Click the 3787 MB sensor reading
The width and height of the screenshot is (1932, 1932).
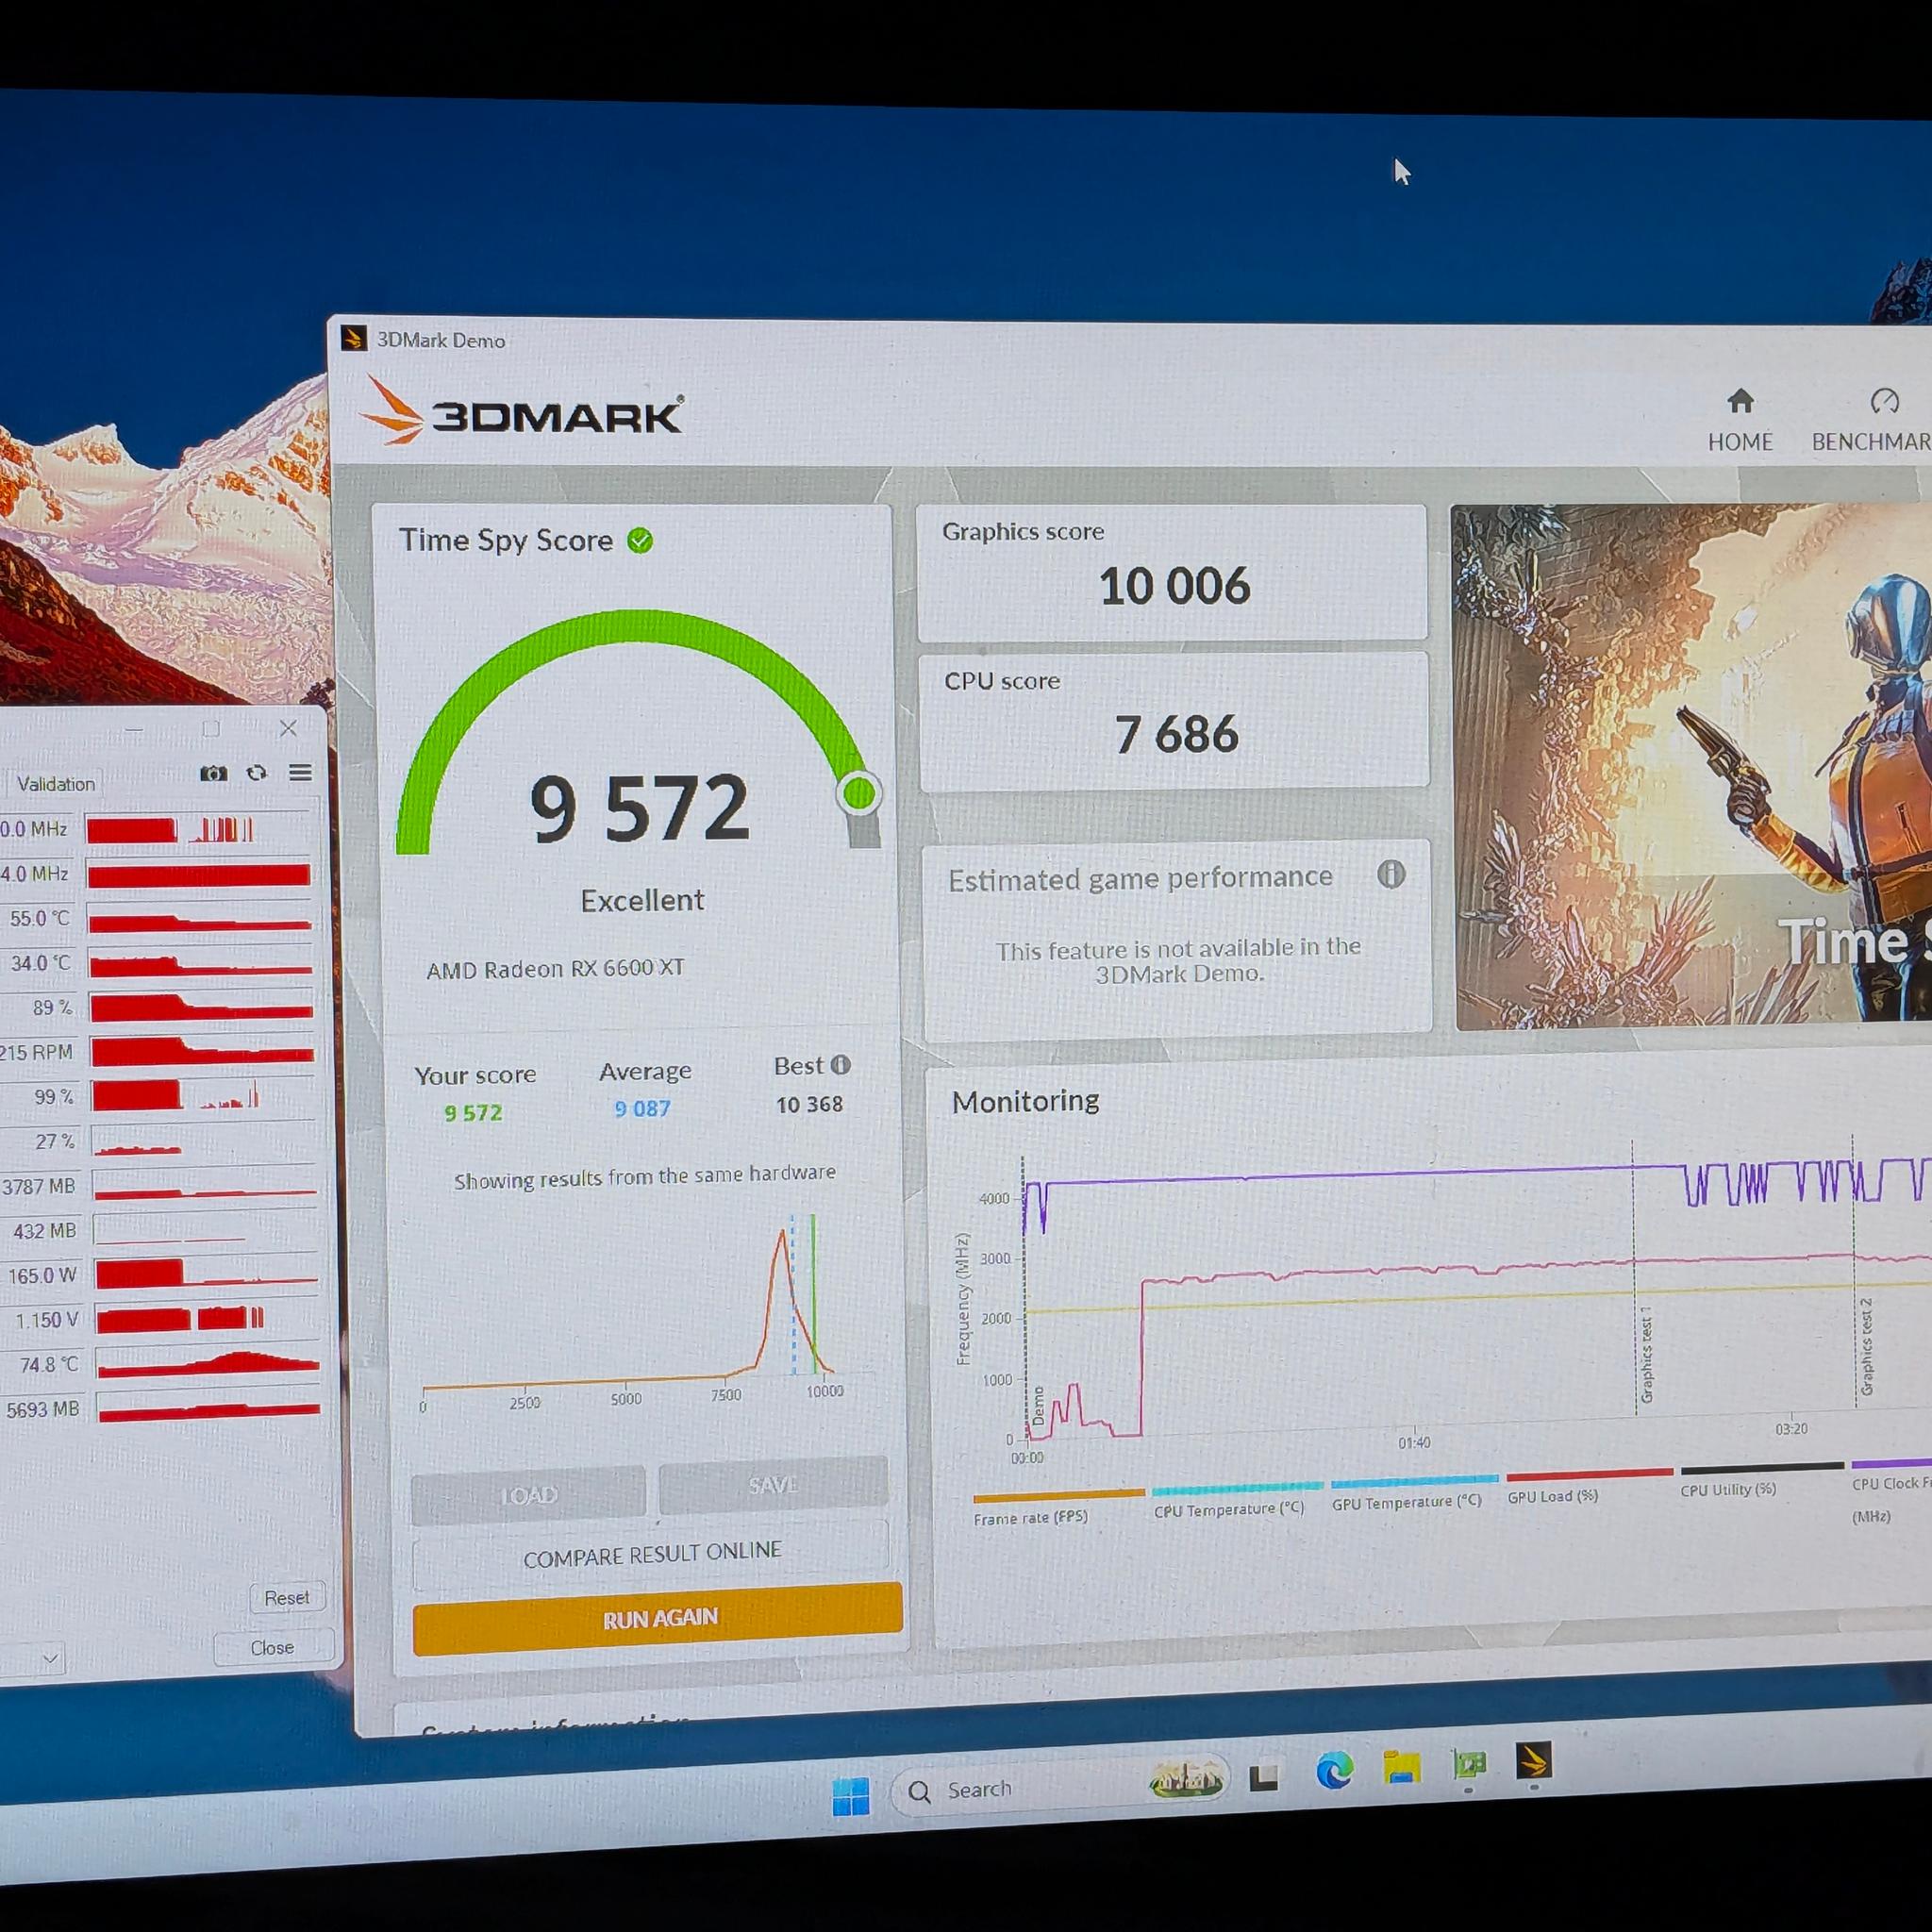(x=39, y=1186)
